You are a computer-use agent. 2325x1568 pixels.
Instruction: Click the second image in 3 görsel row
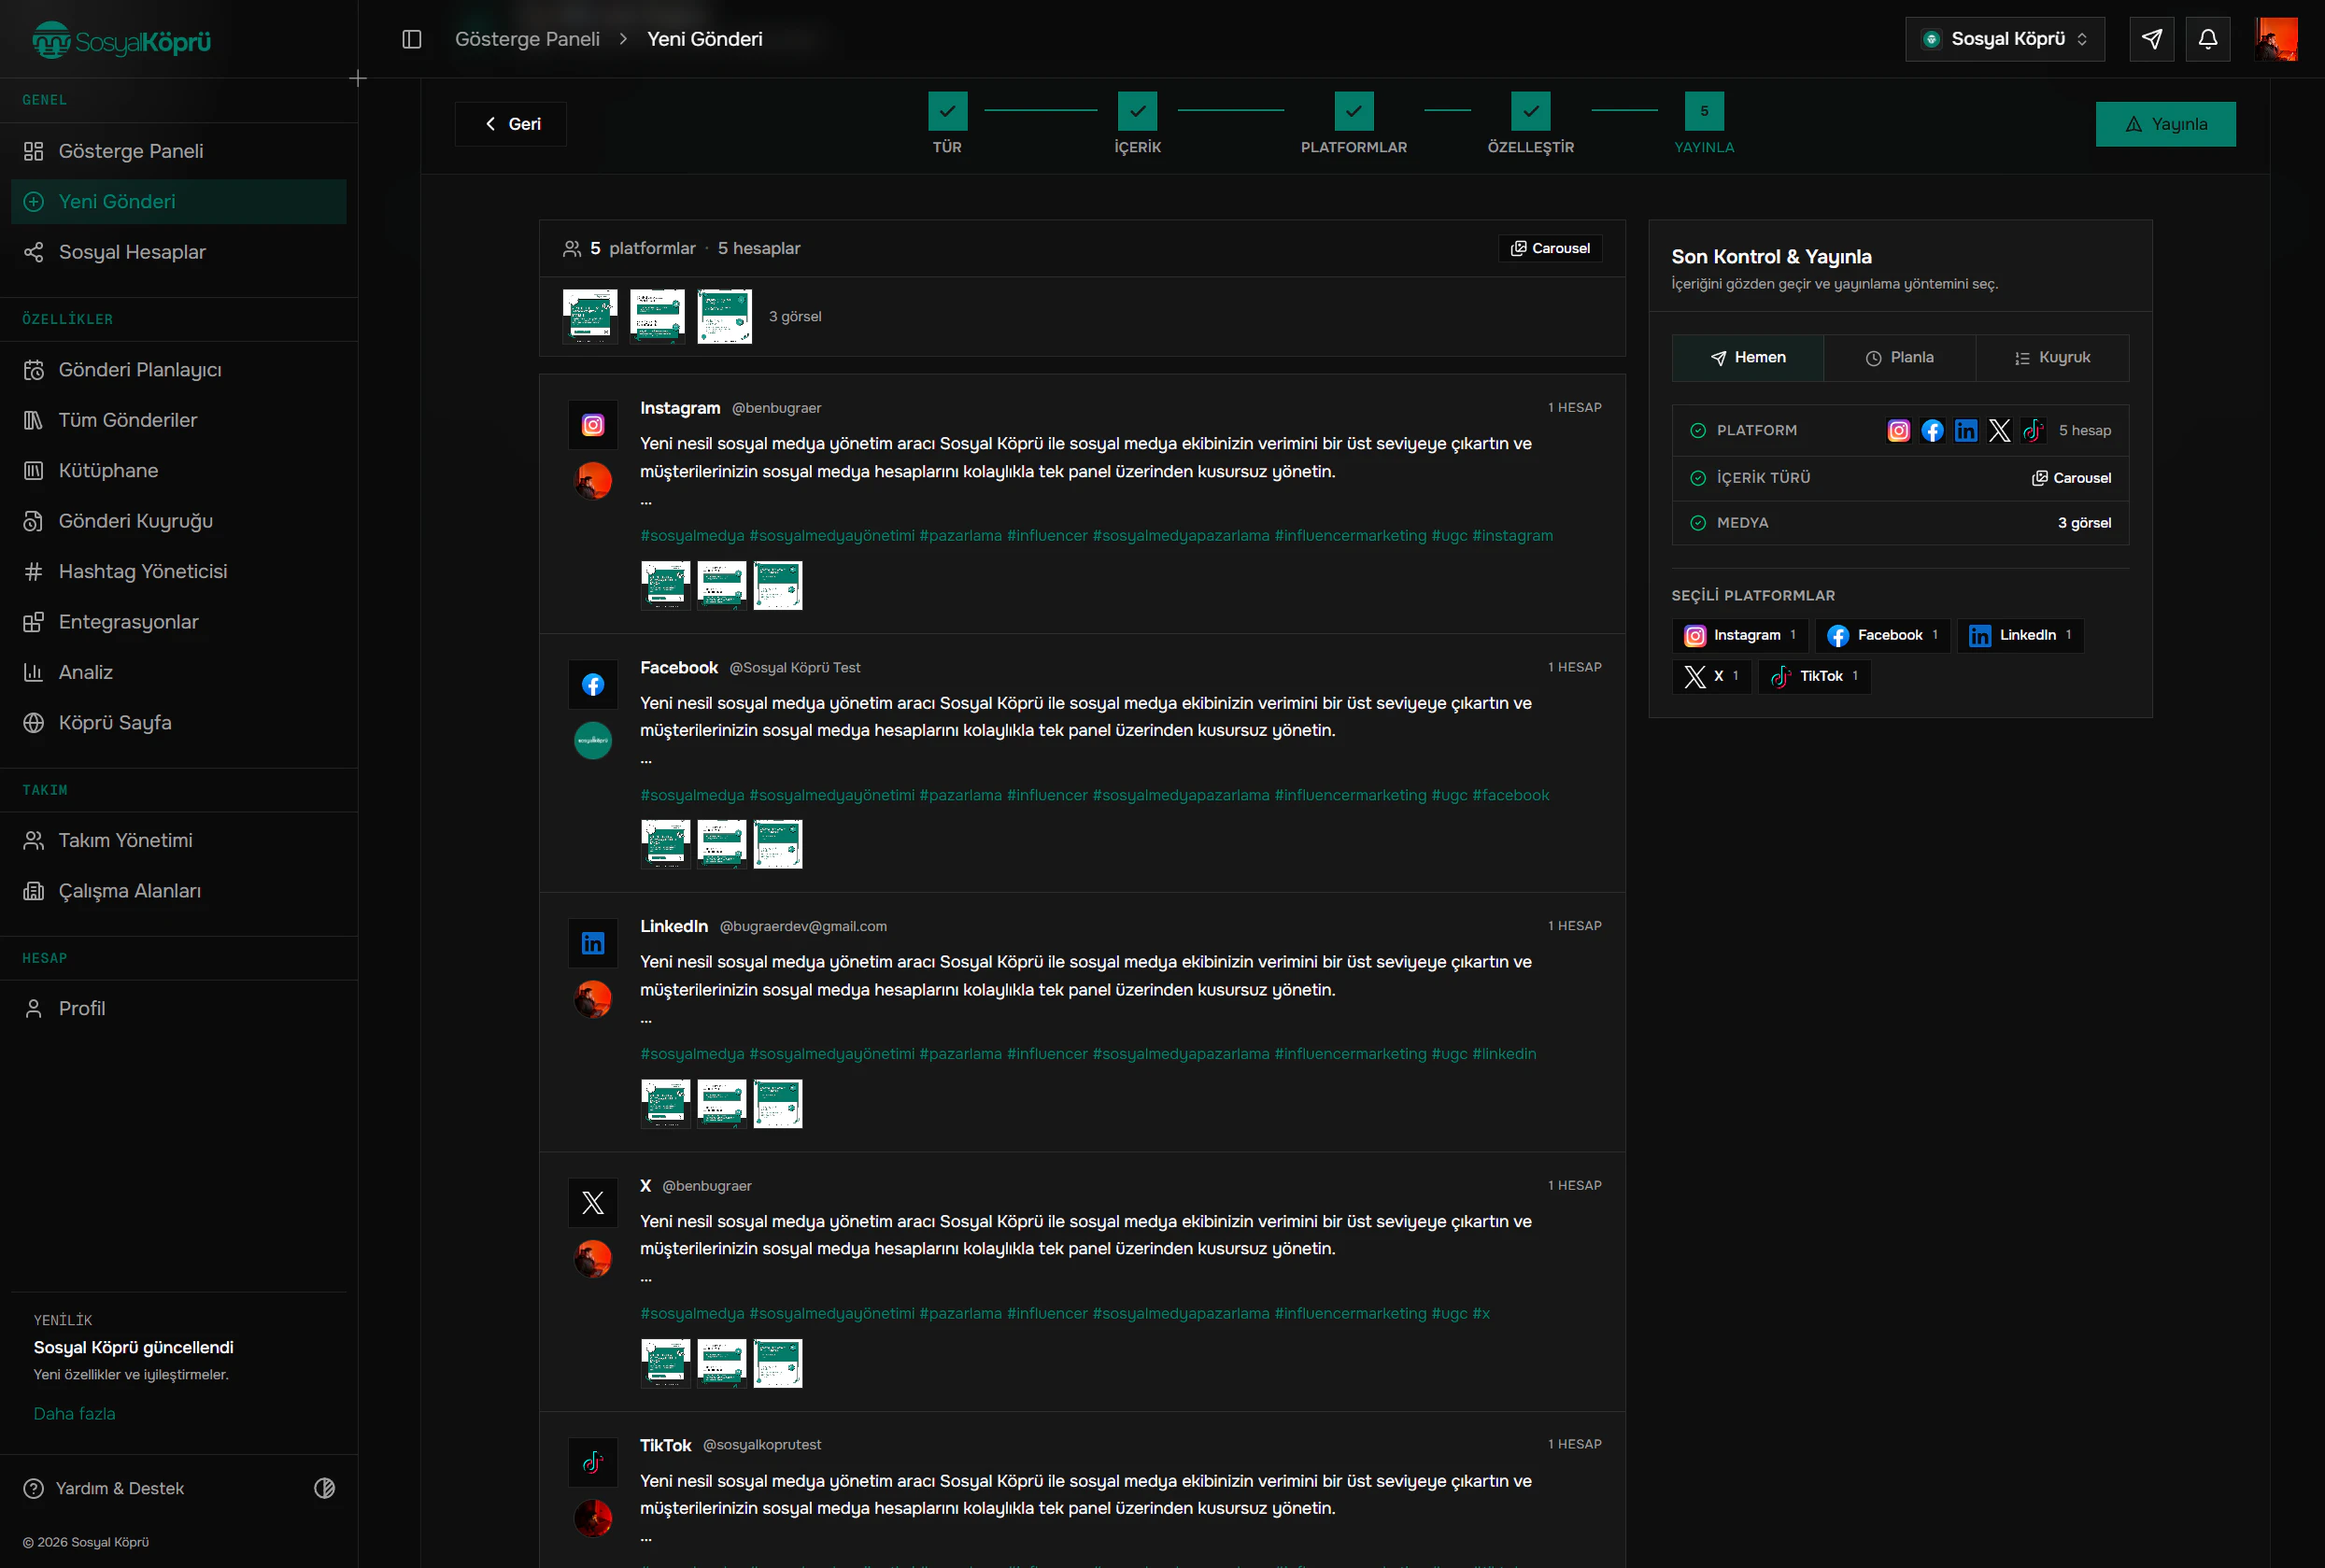pos(657,317)
